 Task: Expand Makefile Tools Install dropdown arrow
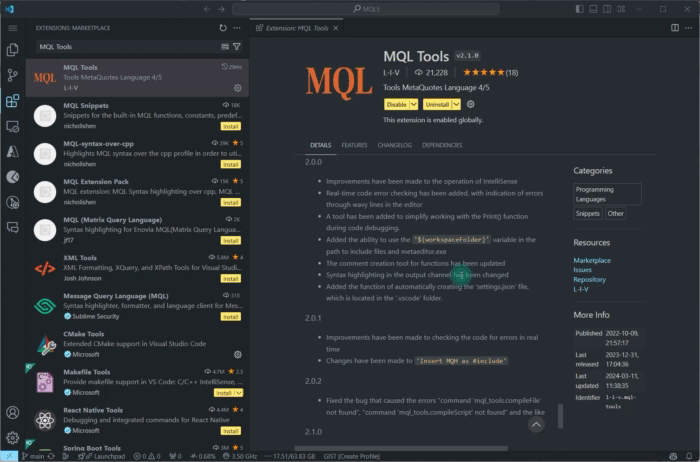click(x=239, y=393)
